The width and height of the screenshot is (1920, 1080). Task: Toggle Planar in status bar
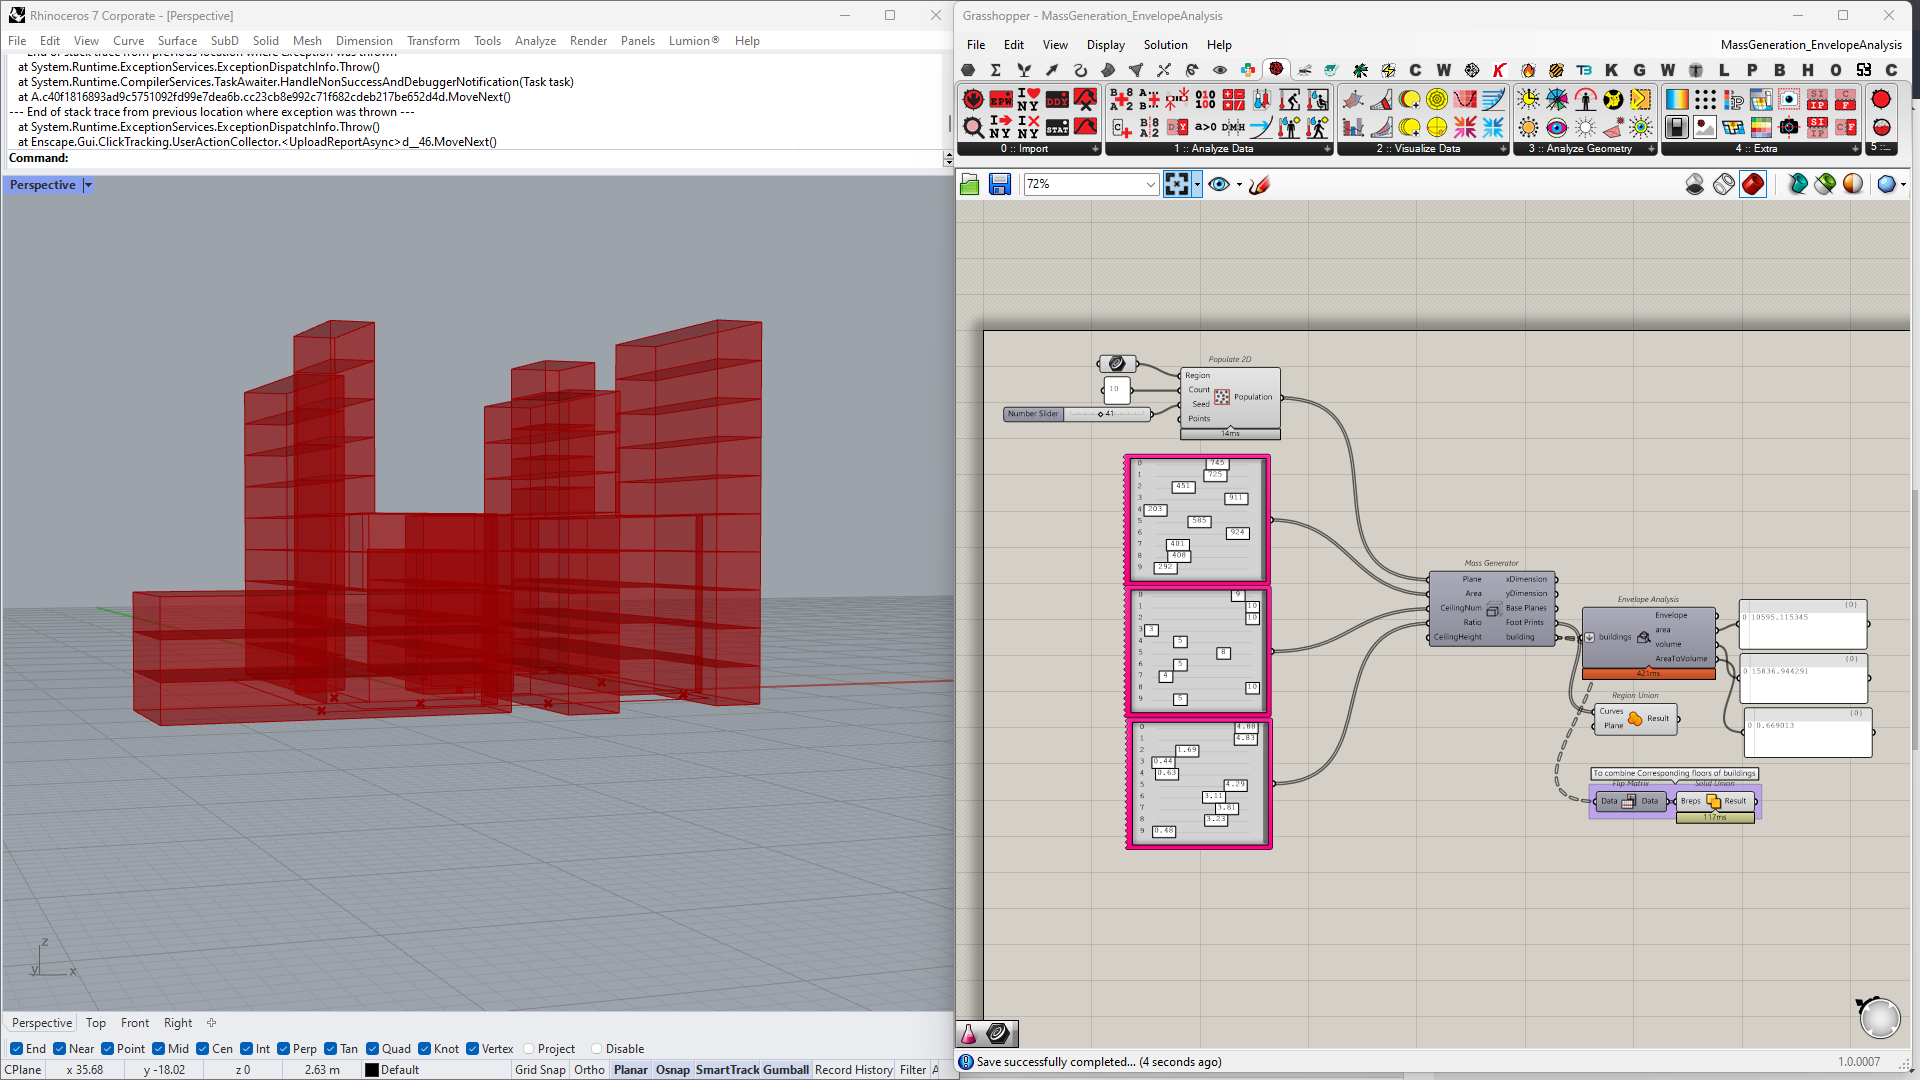click(x=631, y=1070)
